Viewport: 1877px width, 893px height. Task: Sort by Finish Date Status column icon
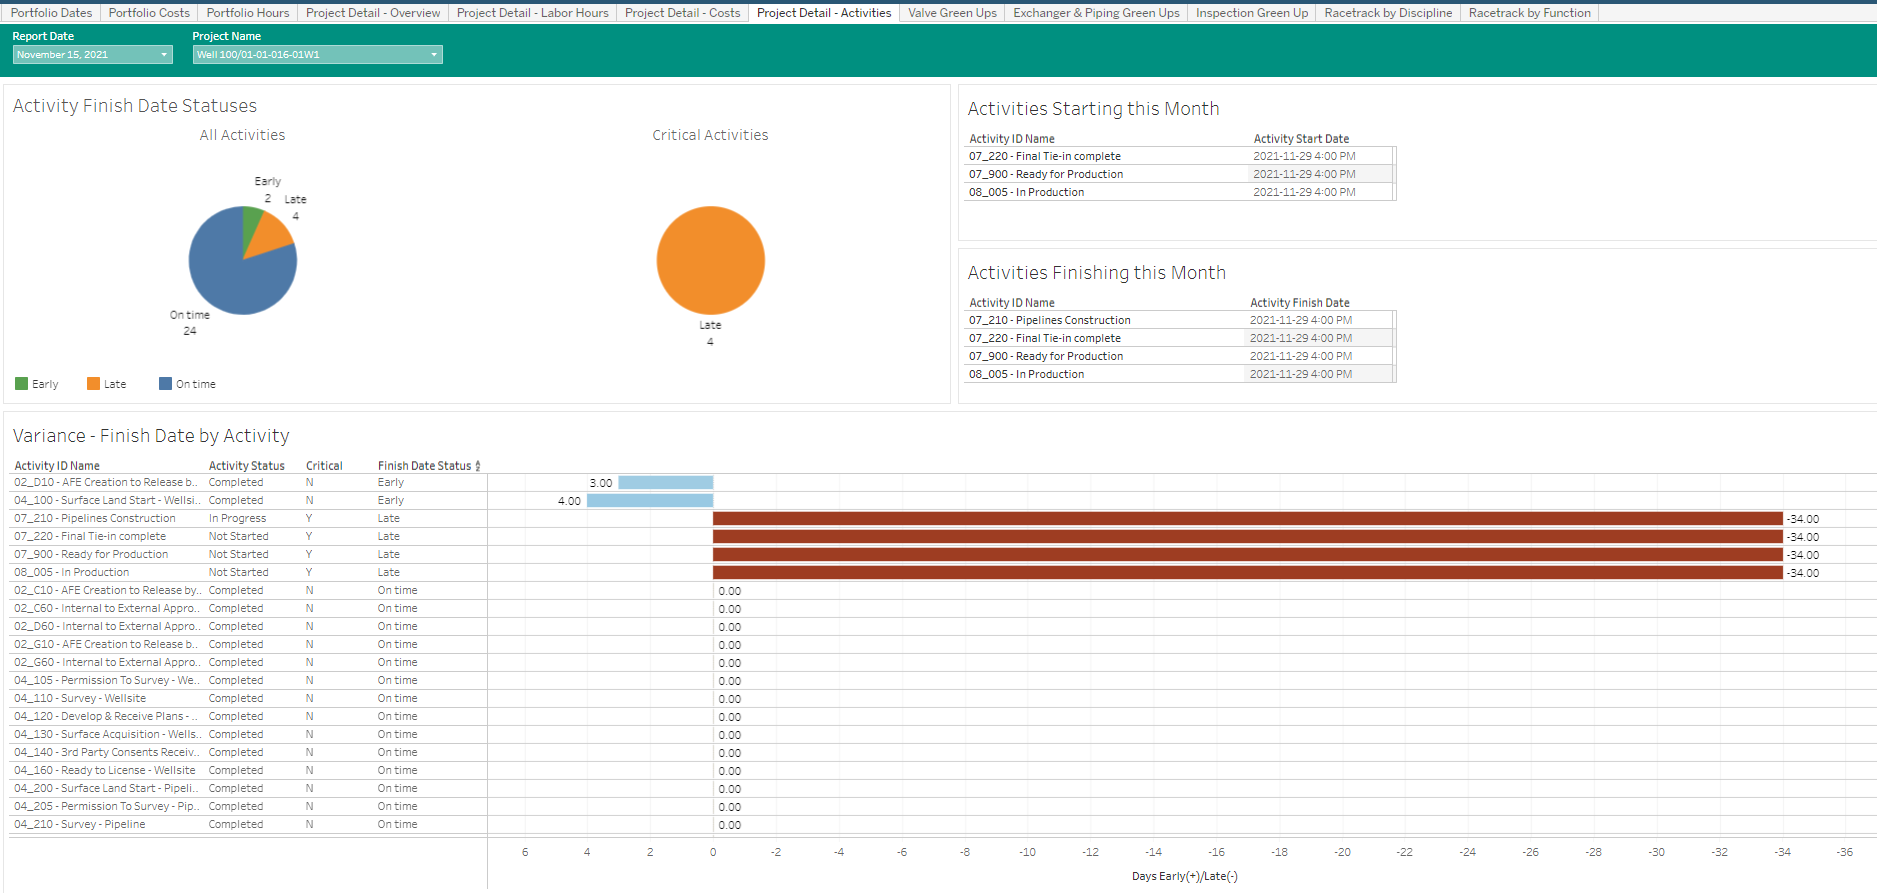click(x=478, y=466)
